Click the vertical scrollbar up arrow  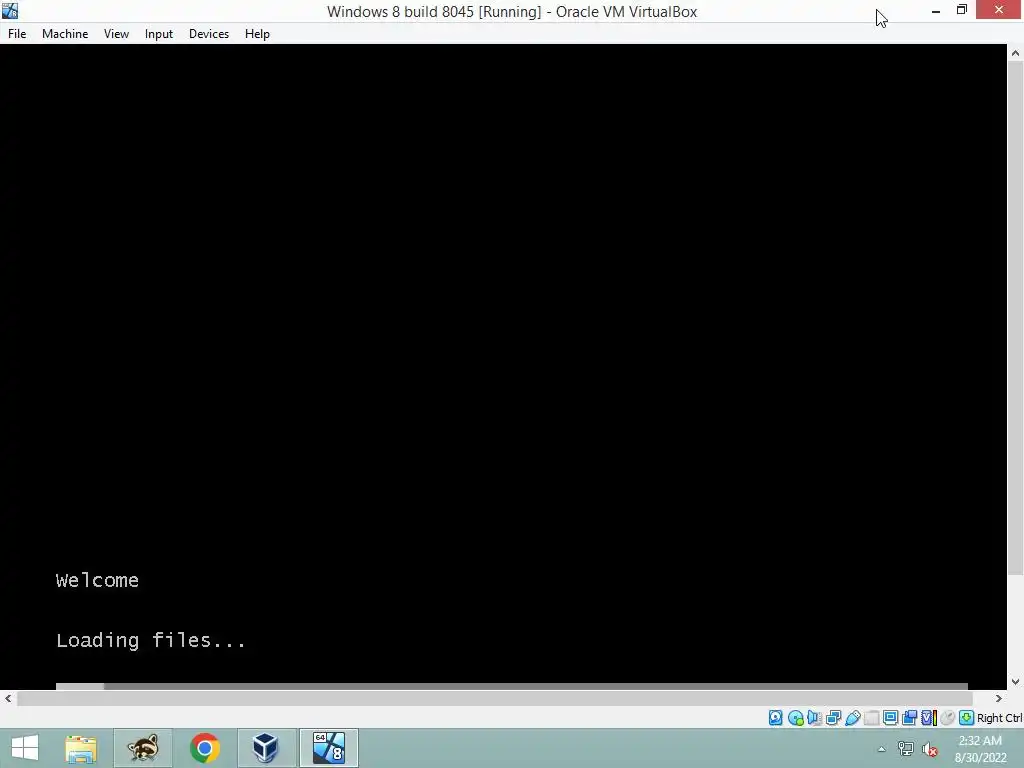point(1016,53)
